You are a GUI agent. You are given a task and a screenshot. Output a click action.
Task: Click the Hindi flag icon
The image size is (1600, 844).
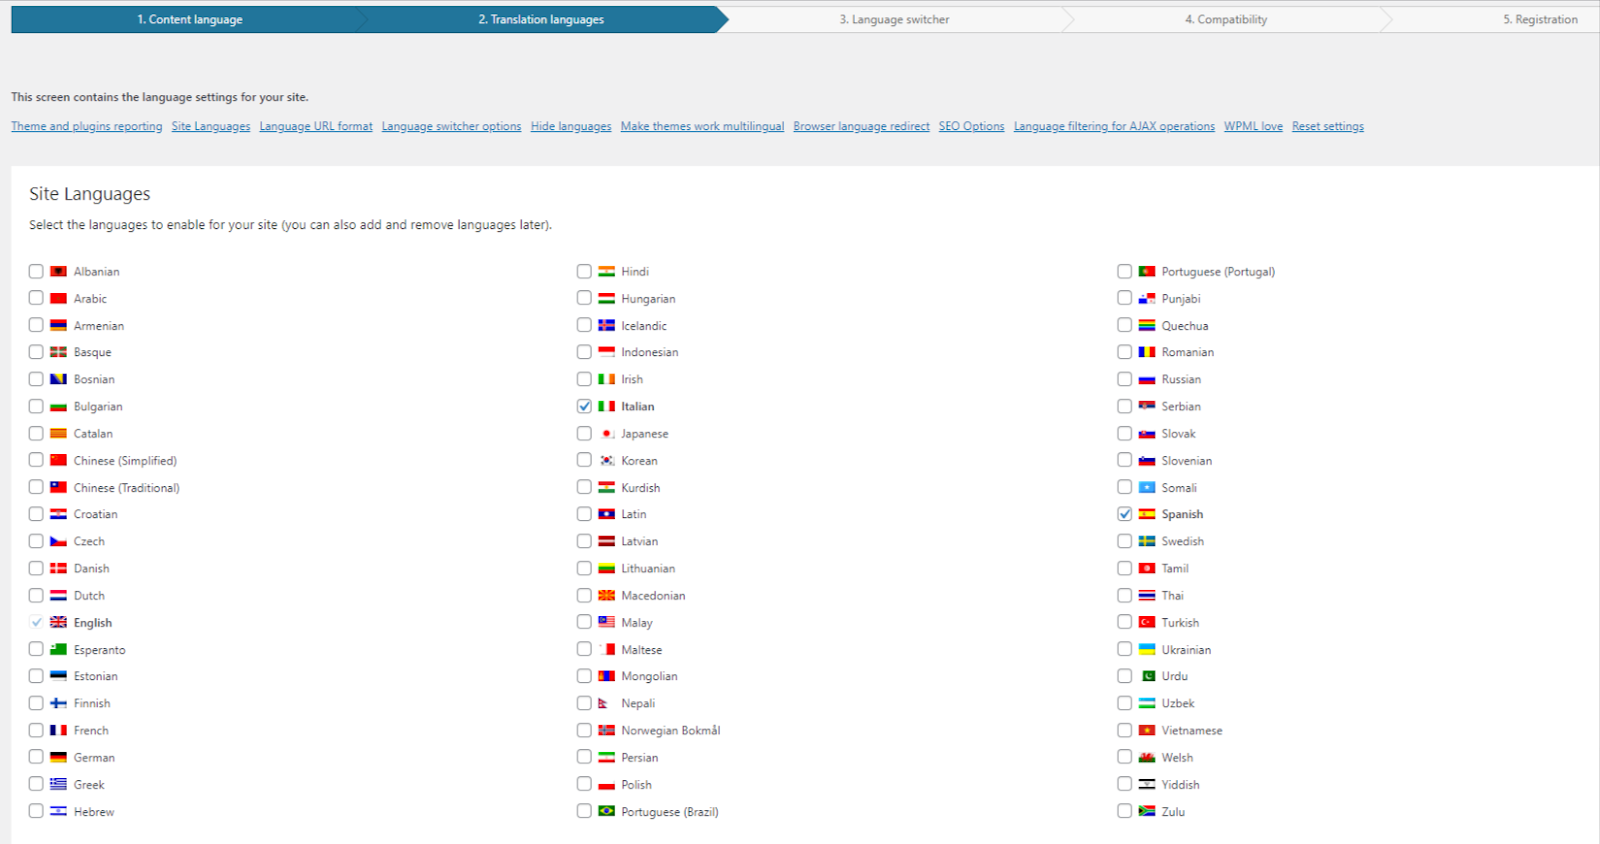[606, 272]
